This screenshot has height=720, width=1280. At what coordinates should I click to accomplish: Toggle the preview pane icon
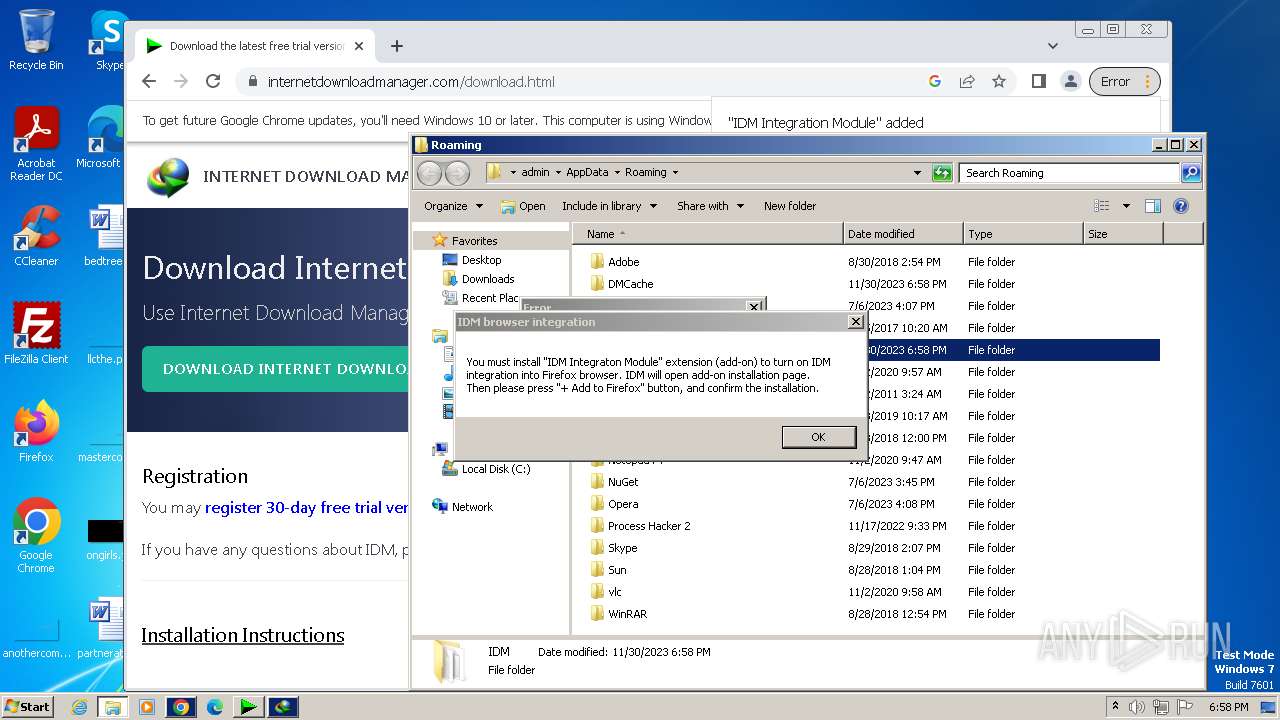[1153, 206]
